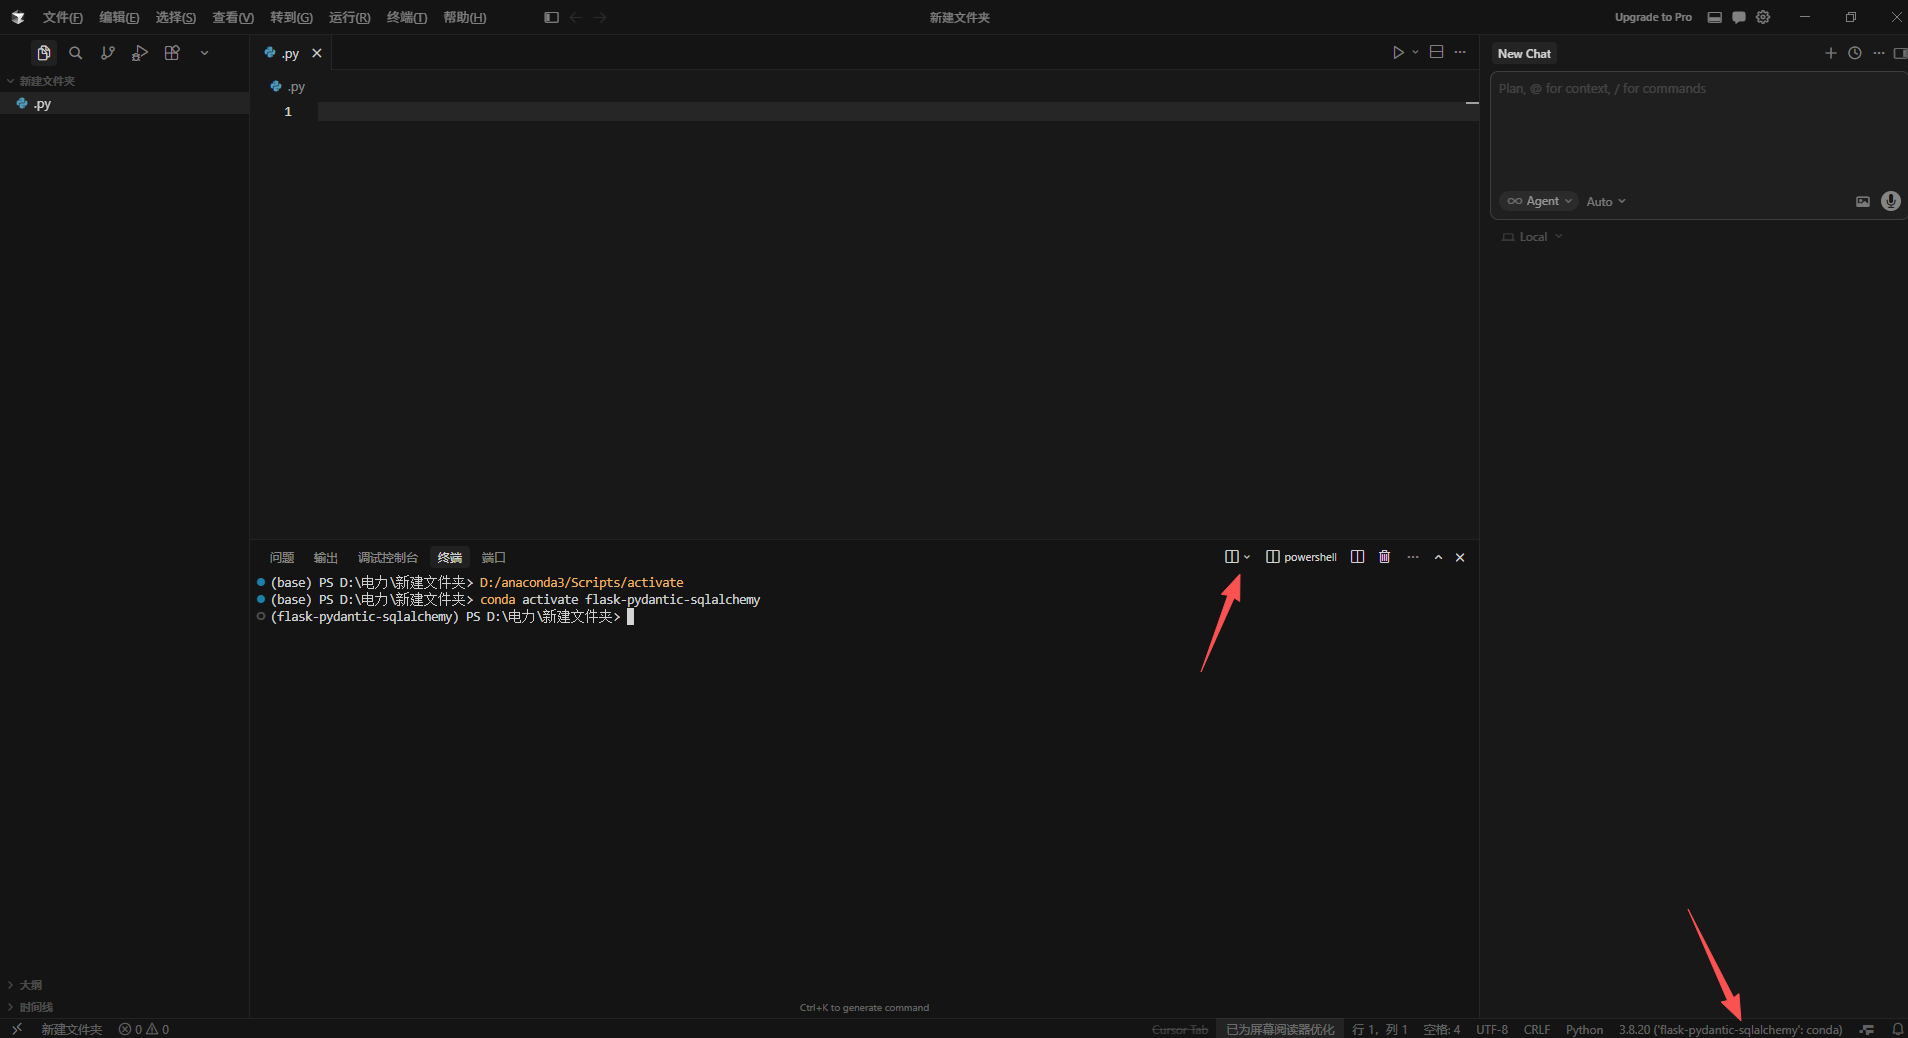This screenshot has width=1908, height=1038.
Task: Open the Auto model dropdown
Action: [1606, 201]
